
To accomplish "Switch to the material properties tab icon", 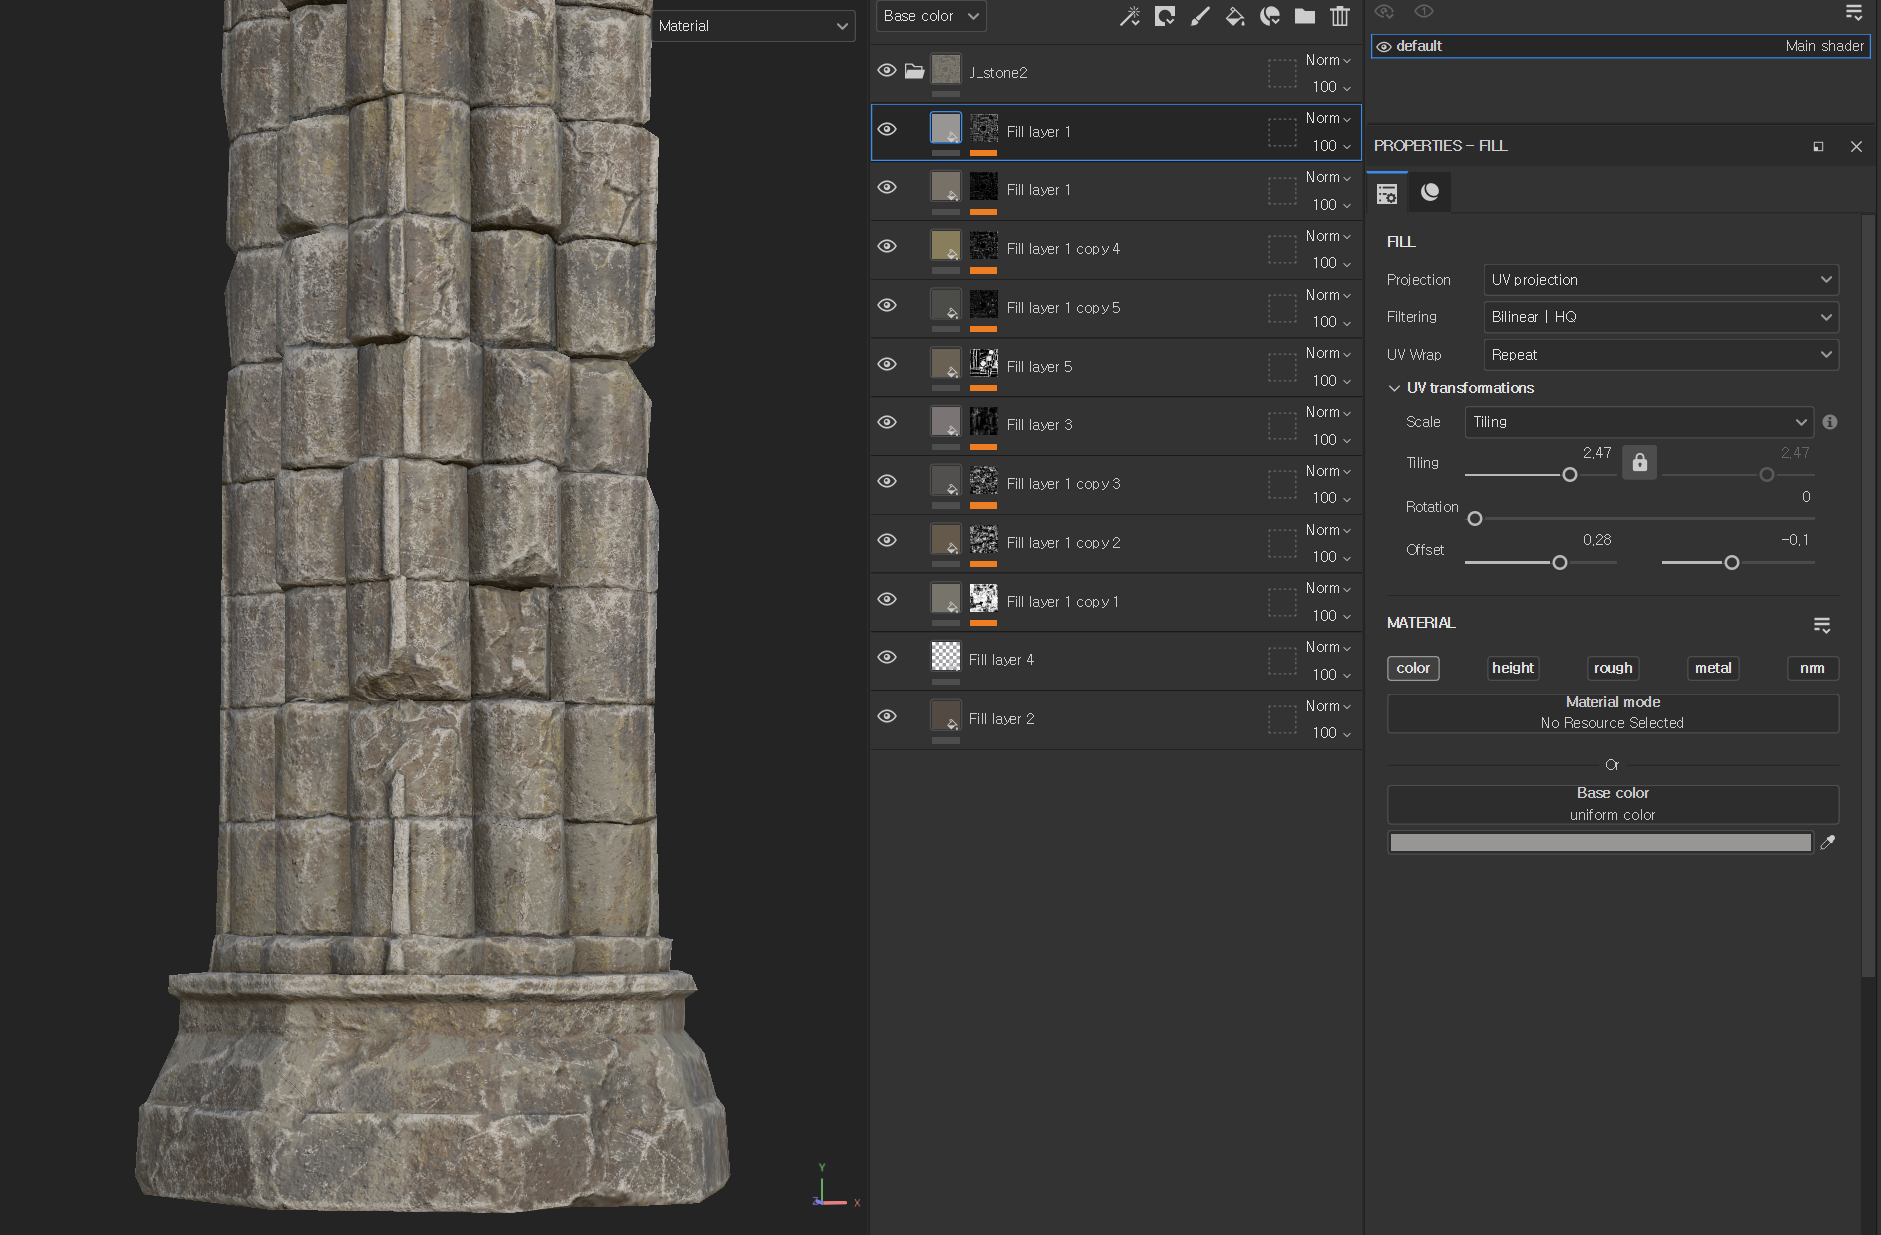I will [x=1430, y=192].
